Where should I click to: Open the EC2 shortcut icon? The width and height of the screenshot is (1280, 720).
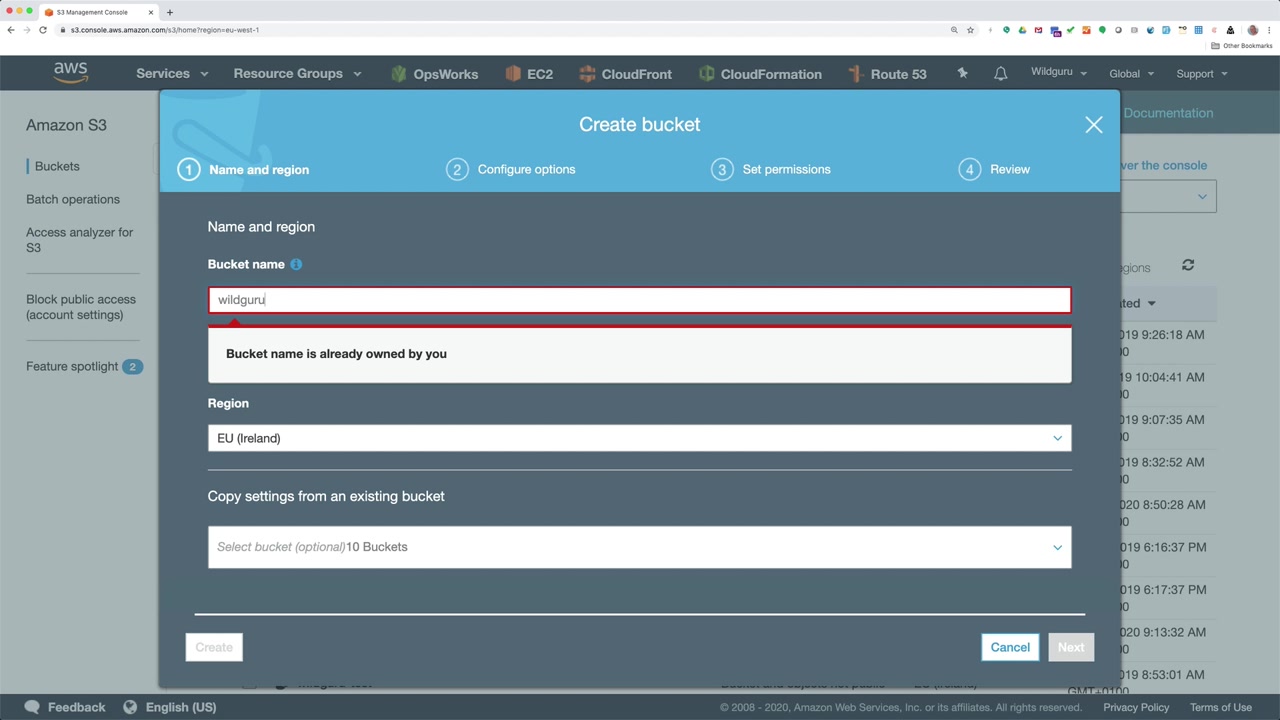pyautogui.click(x=513, y=74)
